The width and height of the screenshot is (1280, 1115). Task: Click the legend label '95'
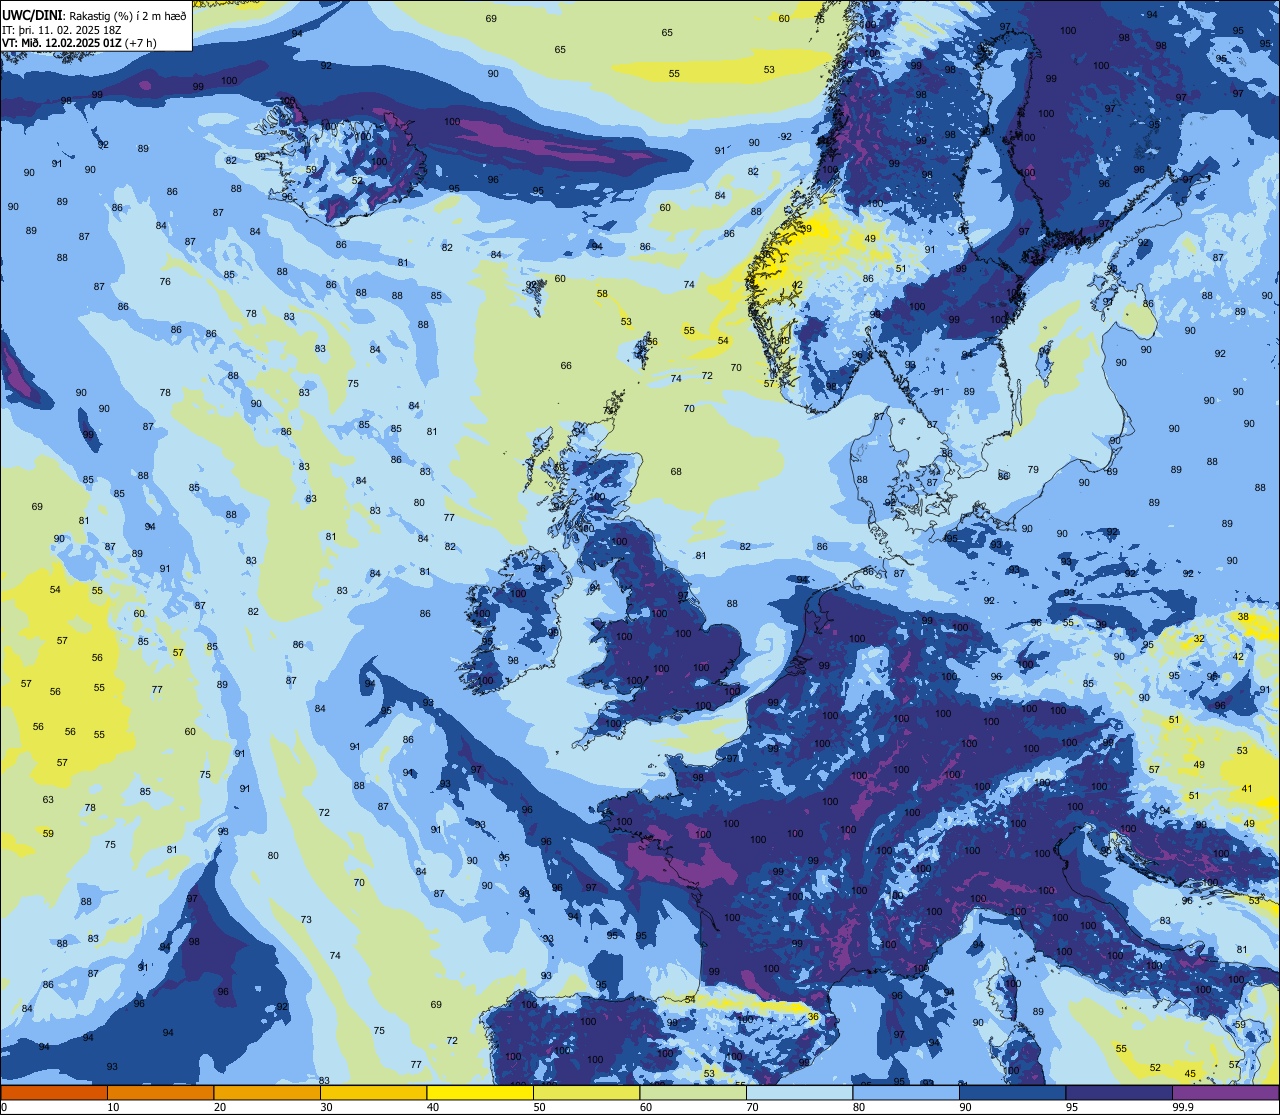click(x=1073, y=1107)
